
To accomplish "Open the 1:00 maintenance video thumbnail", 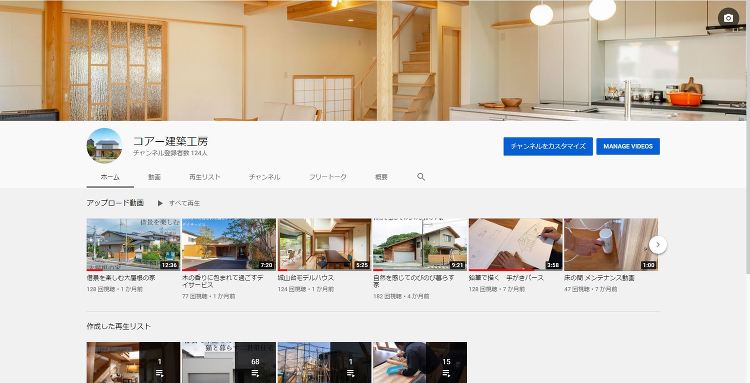I will tap(611, 244).
